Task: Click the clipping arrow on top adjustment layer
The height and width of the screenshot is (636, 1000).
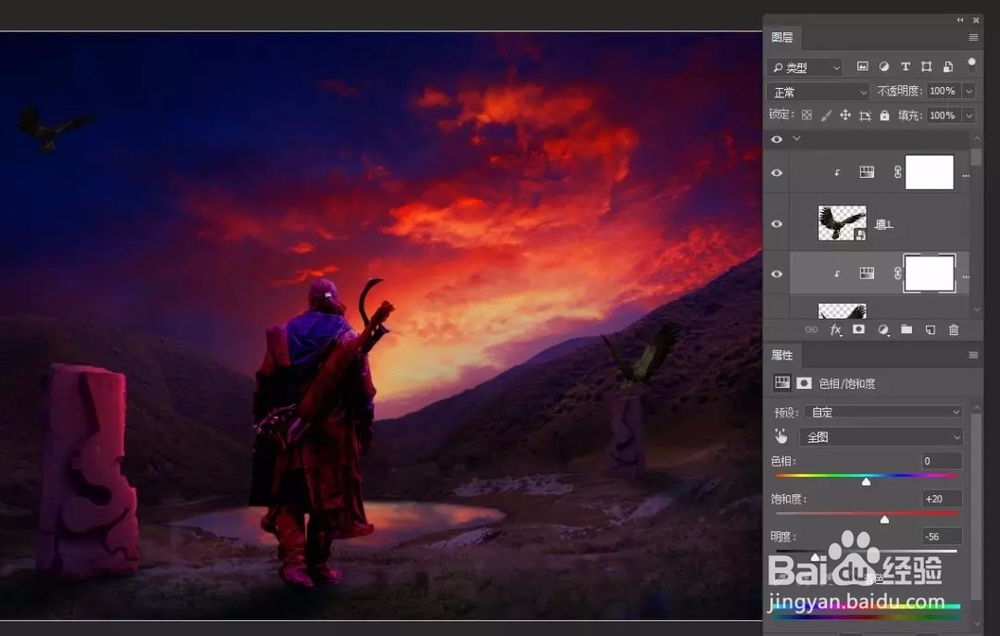Action: coord(837,173)
